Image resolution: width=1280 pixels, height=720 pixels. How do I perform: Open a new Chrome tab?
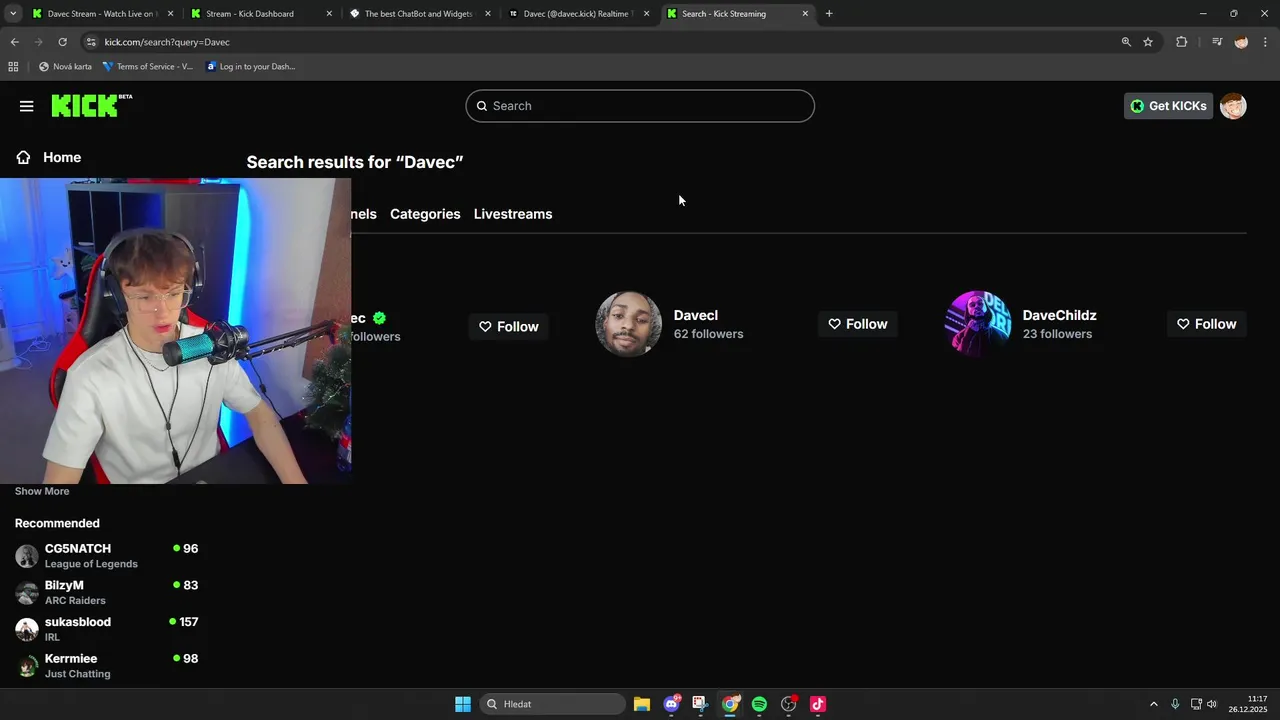point(829,14)
